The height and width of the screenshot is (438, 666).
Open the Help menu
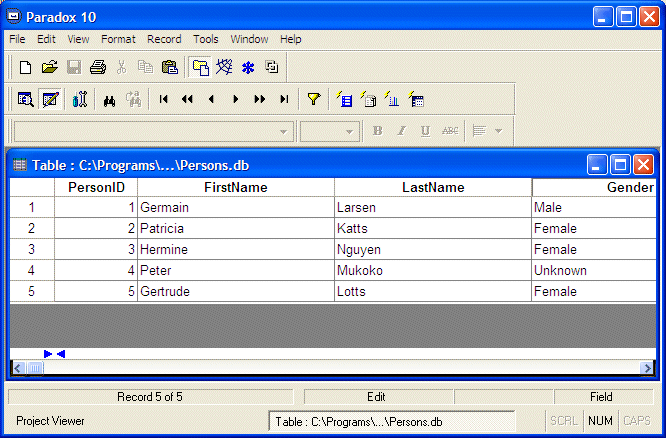291,39
